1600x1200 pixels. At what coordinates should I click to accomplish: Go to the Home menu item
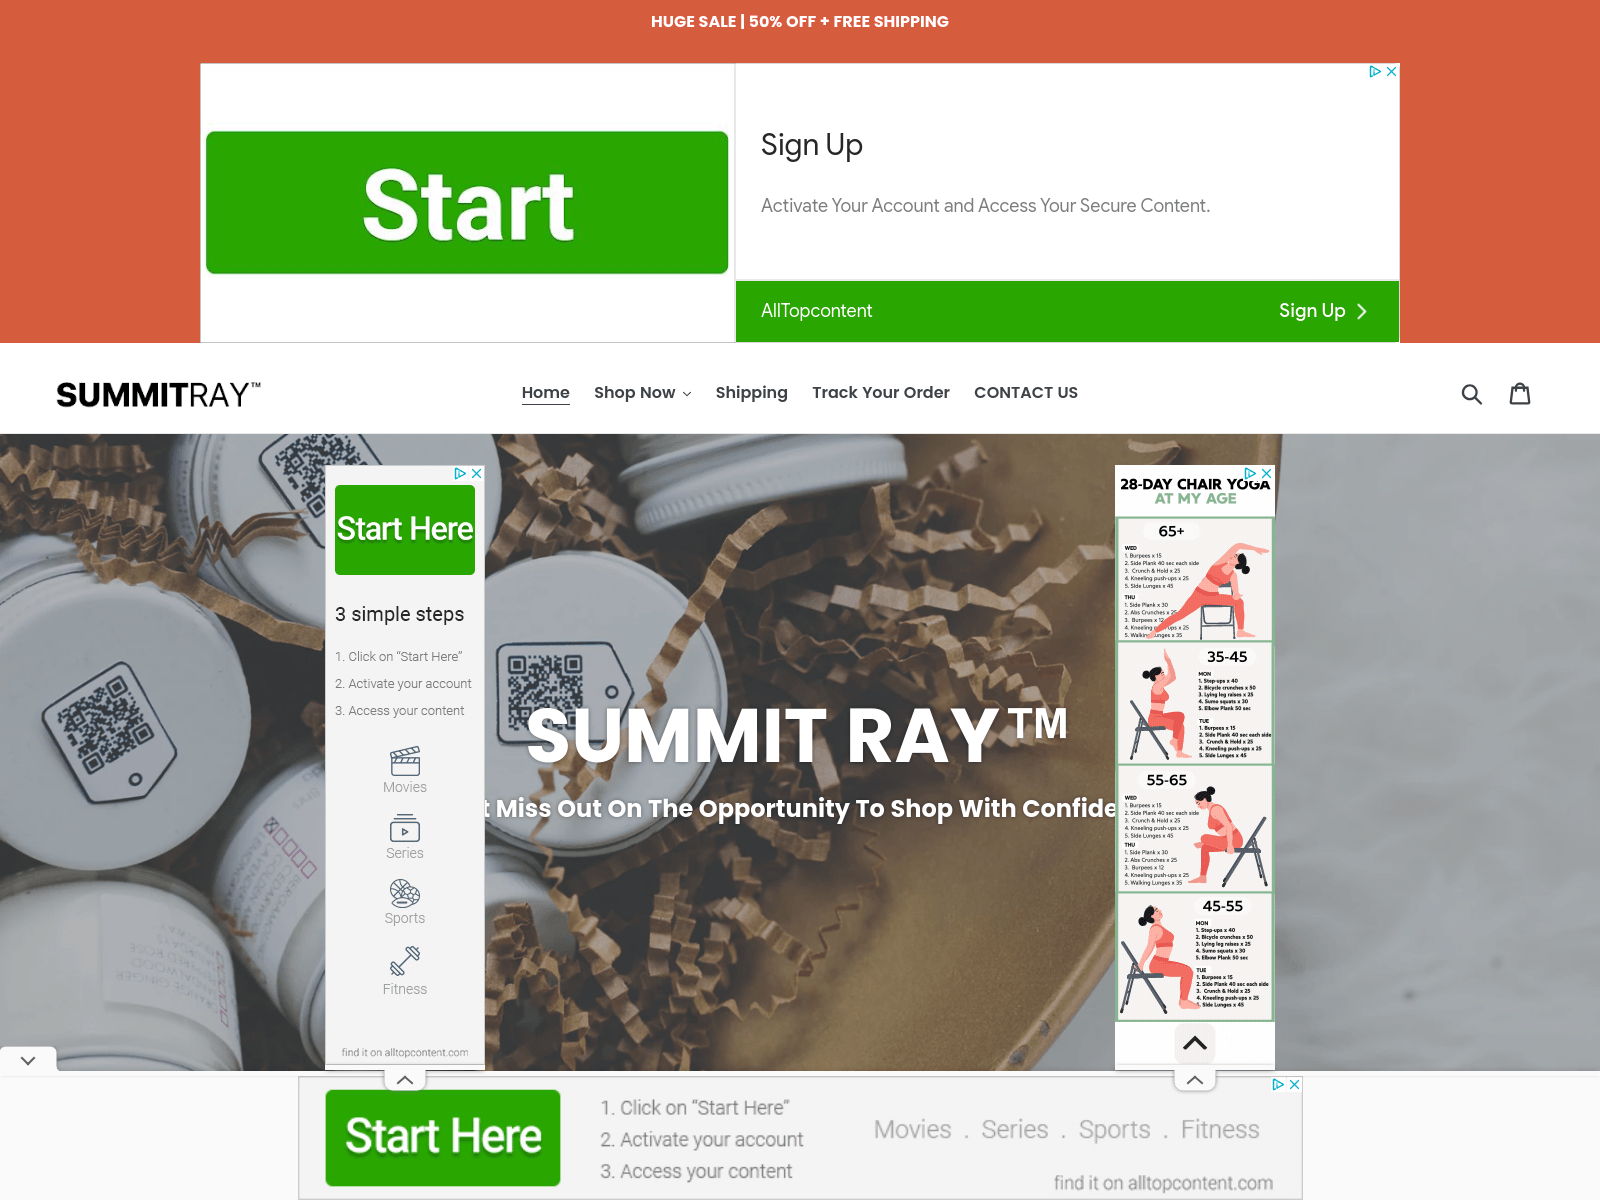click(546, 393)
